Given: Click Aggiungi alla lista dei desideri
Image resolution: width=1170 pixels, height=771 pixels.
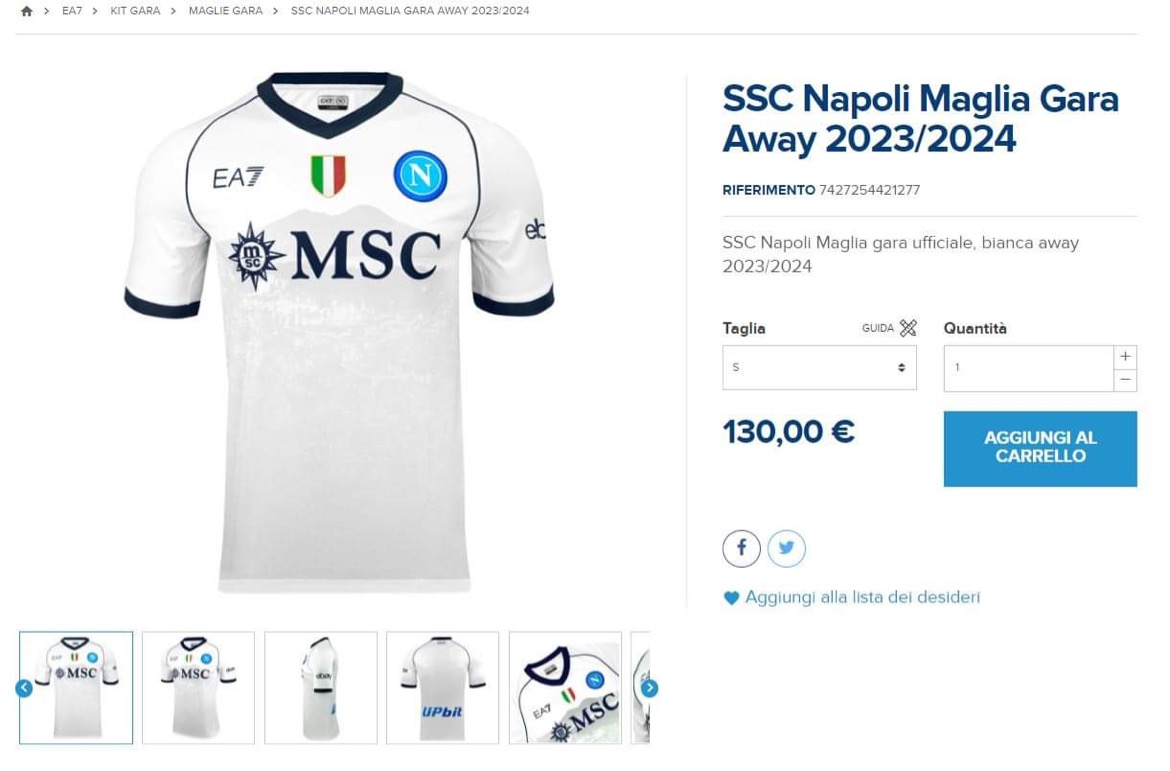Looking at the screenshot, I should 862,597.
